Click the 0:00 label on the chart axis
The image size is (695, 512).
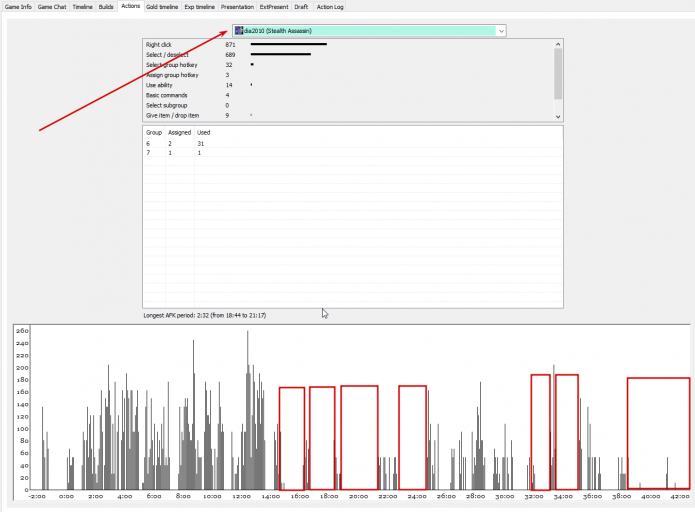pos(66,496)
